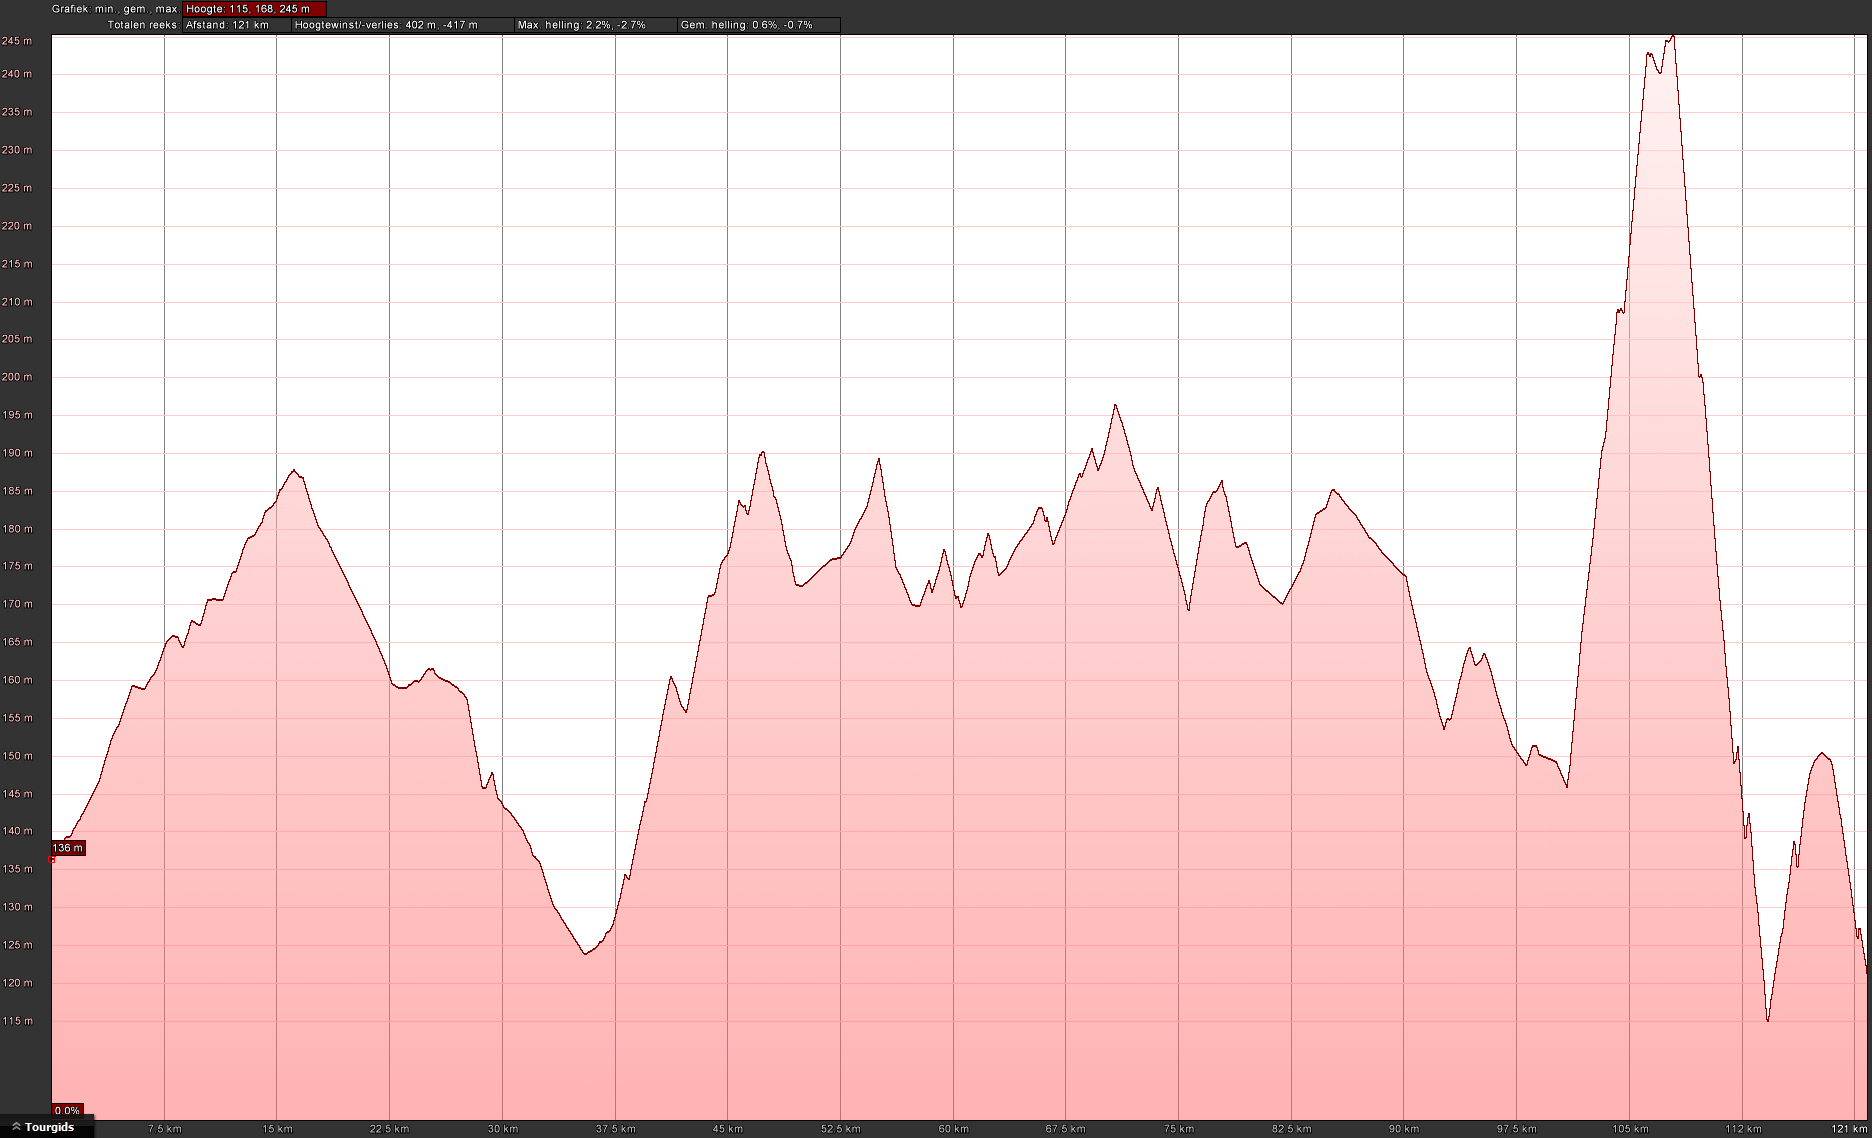The height and width of the screenshot is (1138, 1872).
Task: Click the 115 m y-axis label
Action: (17, 1021)
